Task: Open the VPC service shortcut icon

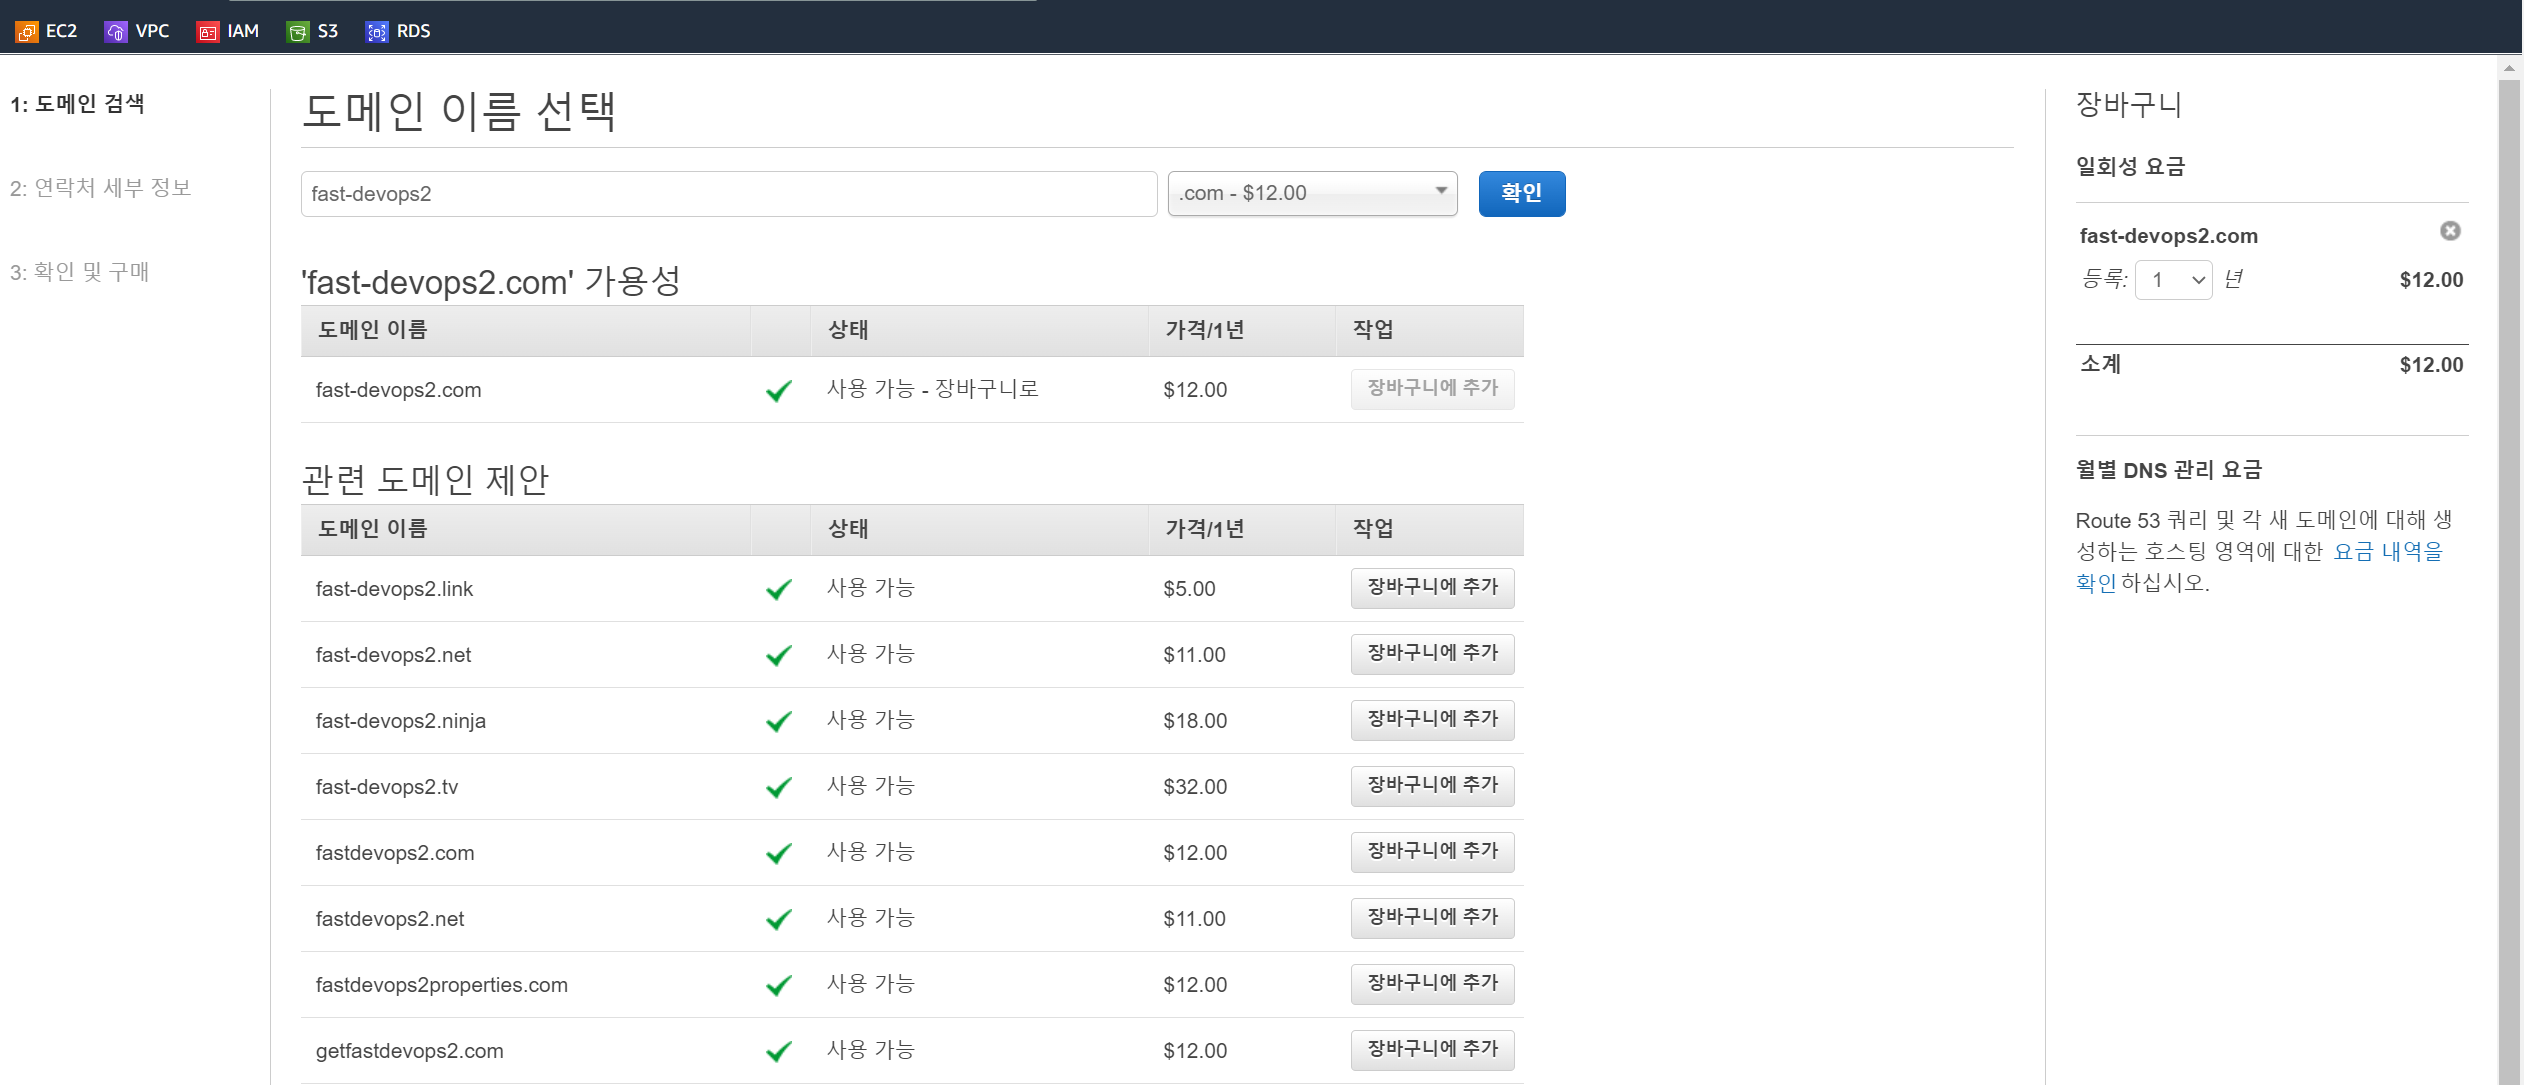Action: 116,32
